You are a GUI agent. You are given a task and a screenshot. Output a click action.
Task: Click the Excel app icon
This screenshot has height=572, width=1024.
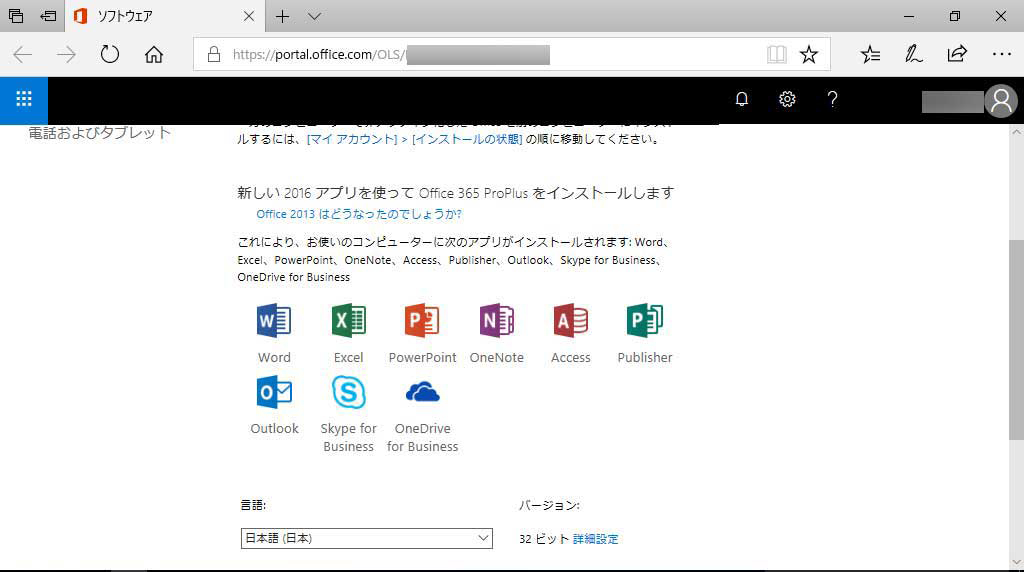tap(348, 321)
